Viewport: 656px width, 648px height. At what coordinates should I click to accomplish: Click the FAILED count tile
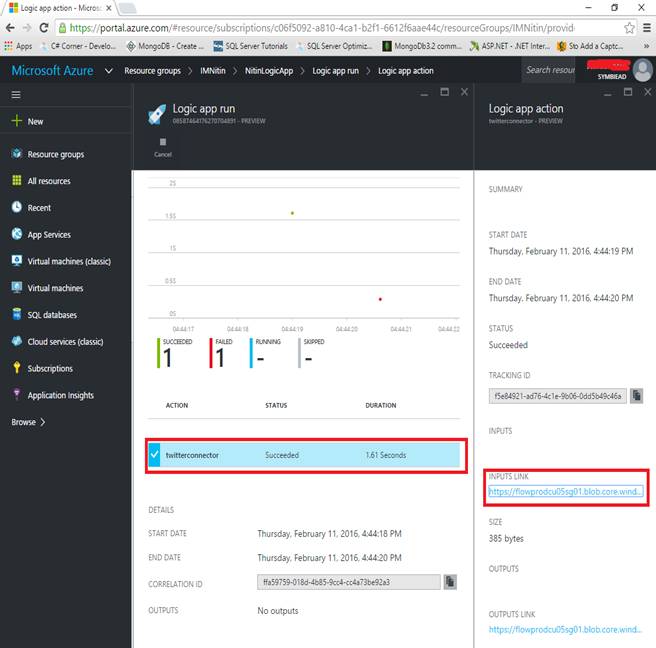pyautogui.click(x=221, y=353)
